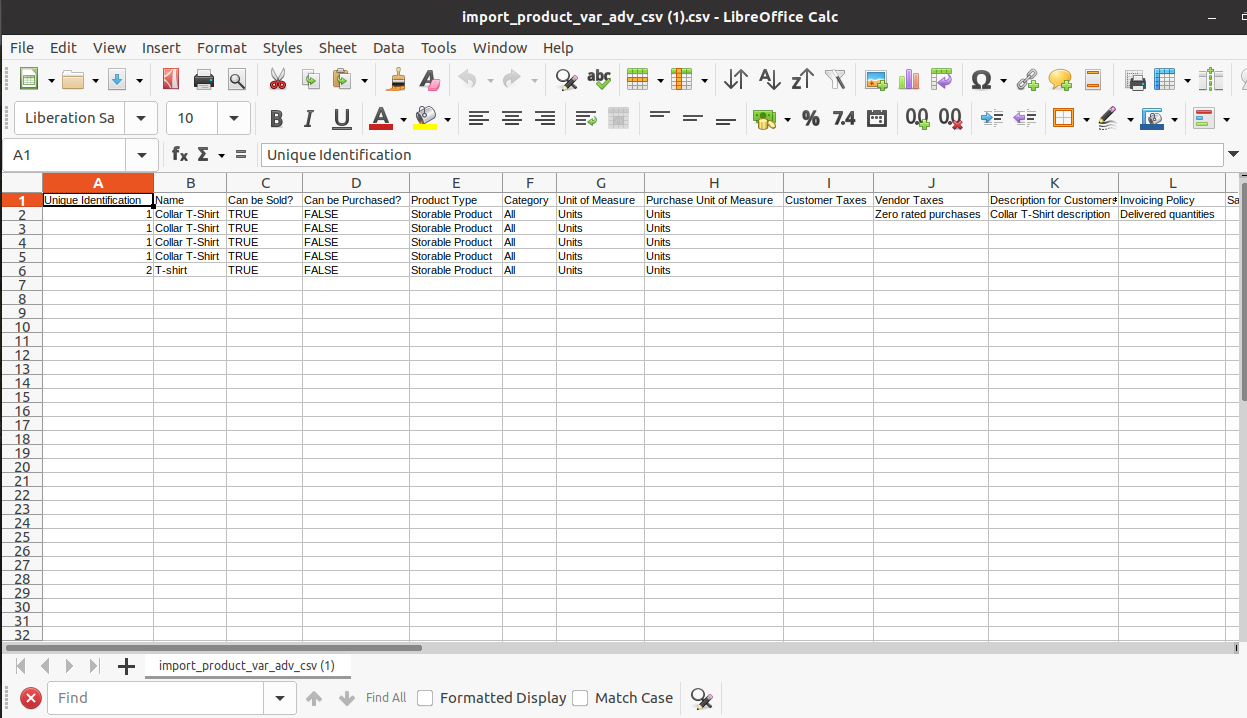Activate Clone Formatting paintbrush

tap(397, 79)
